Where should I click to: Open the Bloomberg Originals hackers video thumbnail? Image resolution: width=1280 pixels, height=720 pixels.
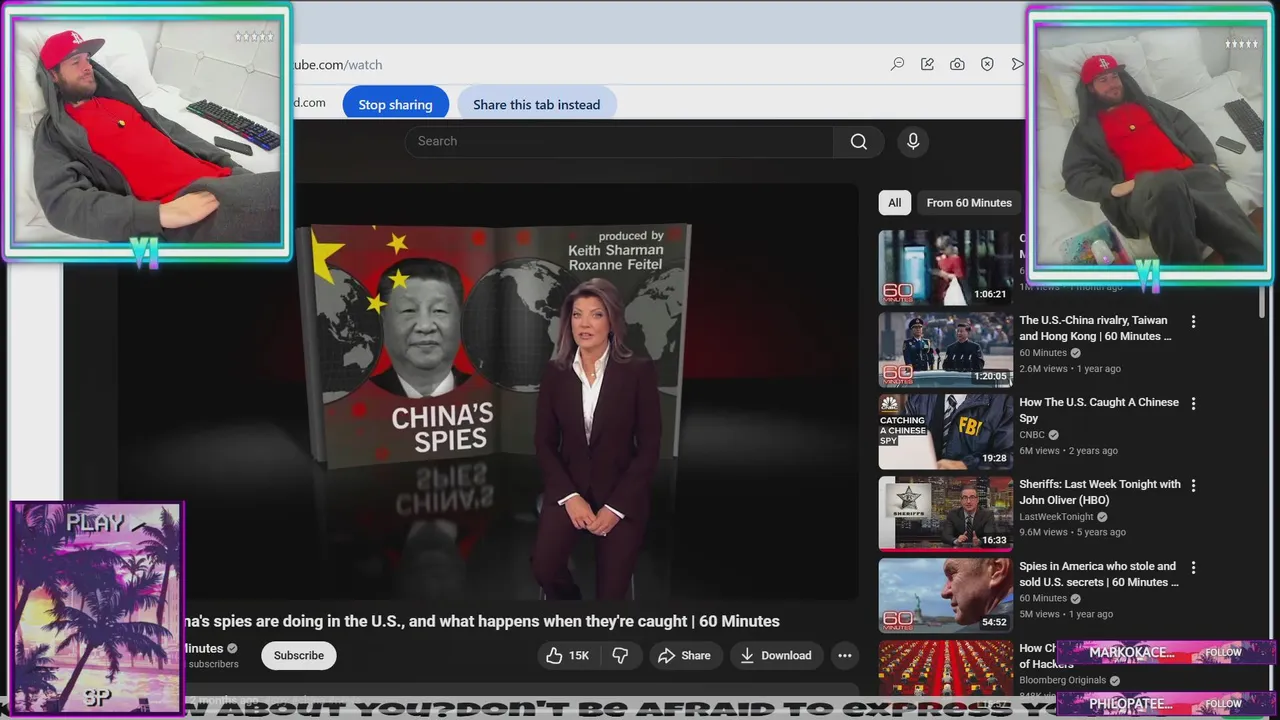coord(945,667)
